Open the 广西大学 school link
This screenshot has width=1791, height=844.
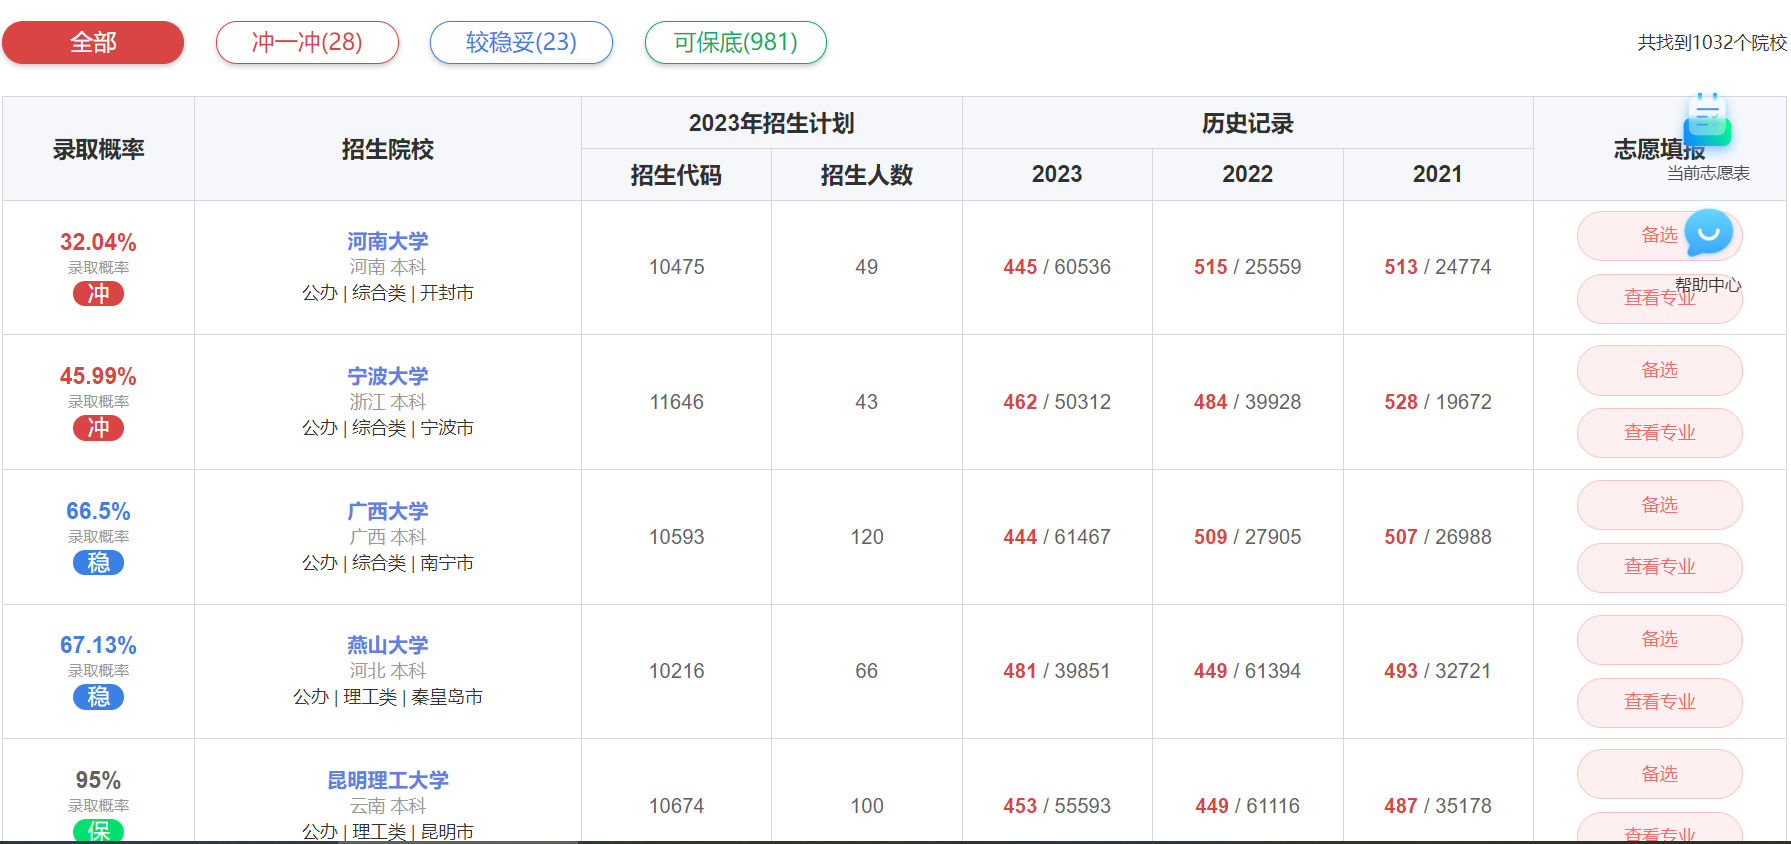(x=388, y=511)
